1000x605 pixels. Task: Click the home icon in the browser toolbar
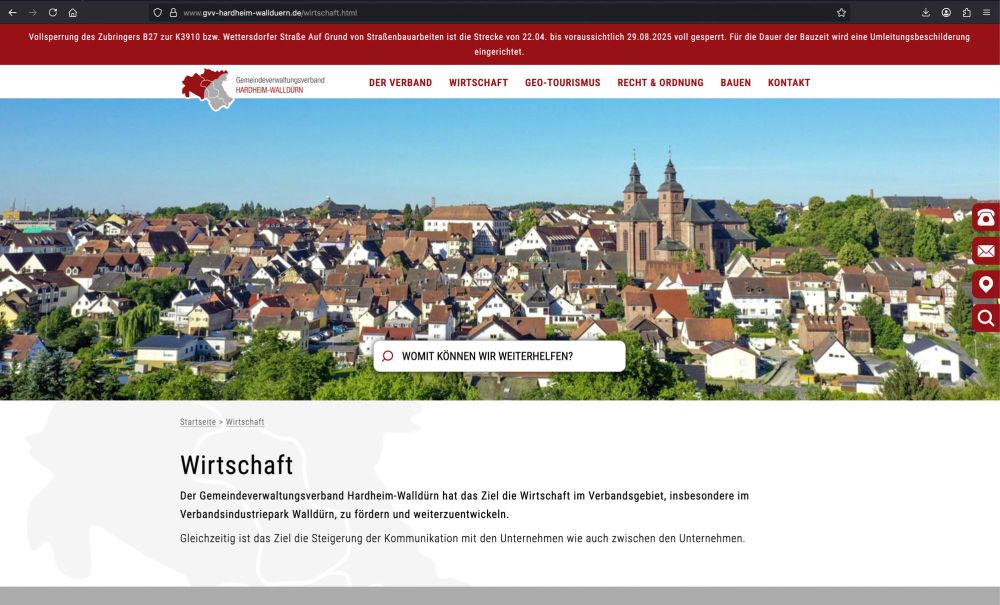coord(71,13)
